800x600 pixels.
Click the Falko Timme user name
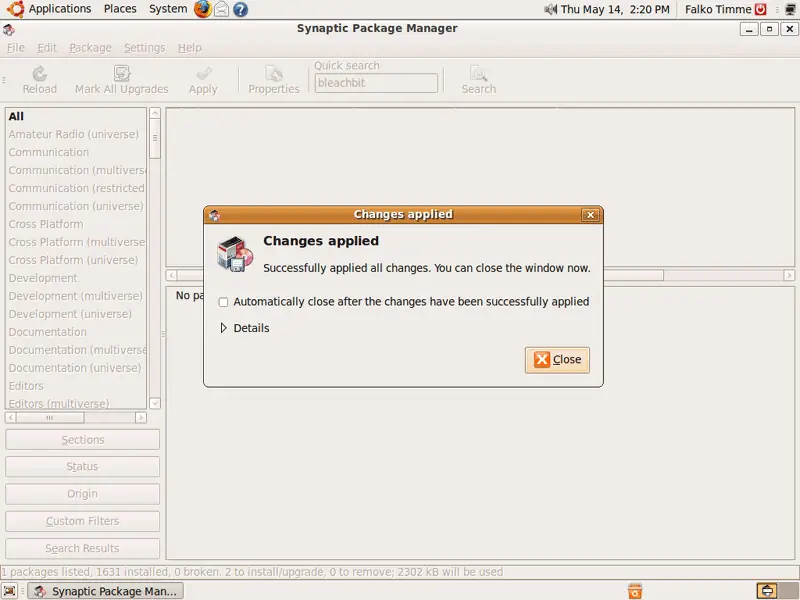[718, 9]
